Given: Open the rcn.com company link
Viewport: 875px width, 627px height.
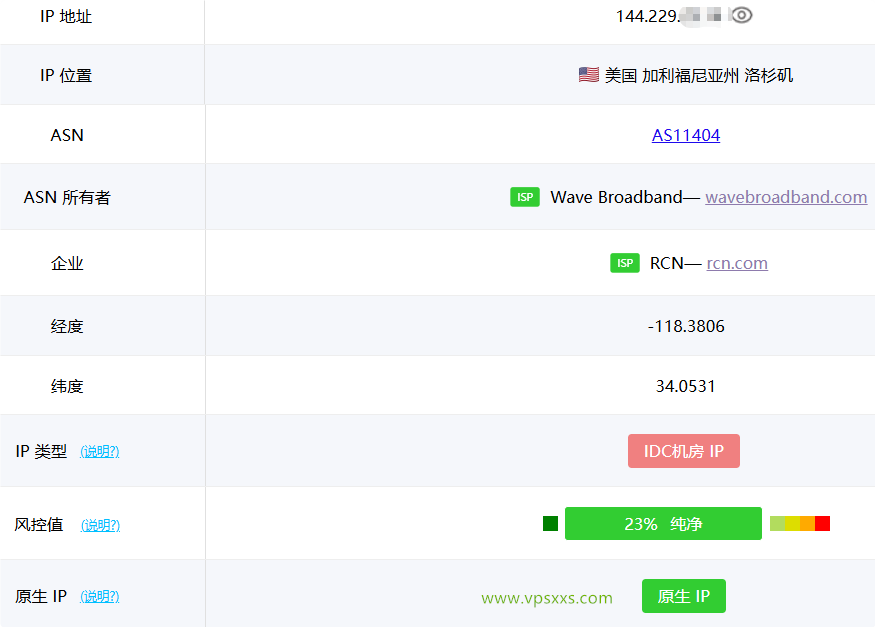Looking at the screenshot, I should tap(737, 263).
